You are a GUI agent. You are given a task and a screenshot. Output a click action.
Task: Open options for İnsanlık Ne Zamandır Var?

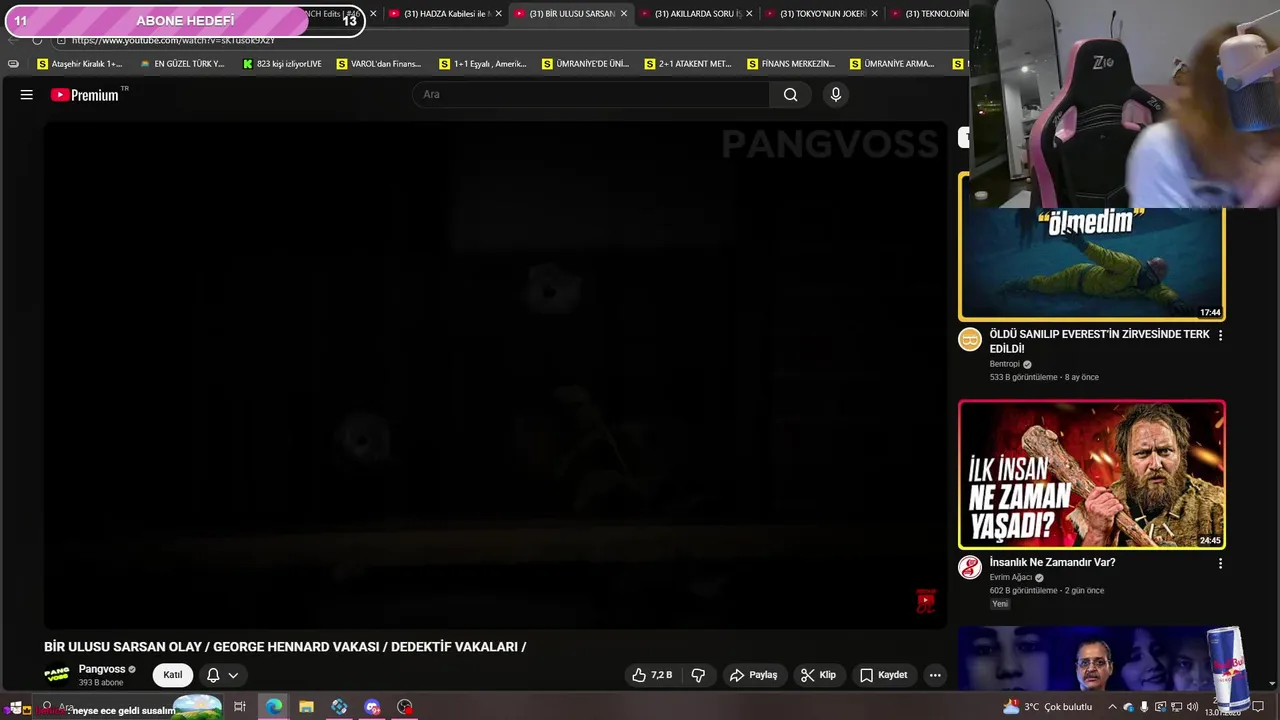click(1220, 564)
